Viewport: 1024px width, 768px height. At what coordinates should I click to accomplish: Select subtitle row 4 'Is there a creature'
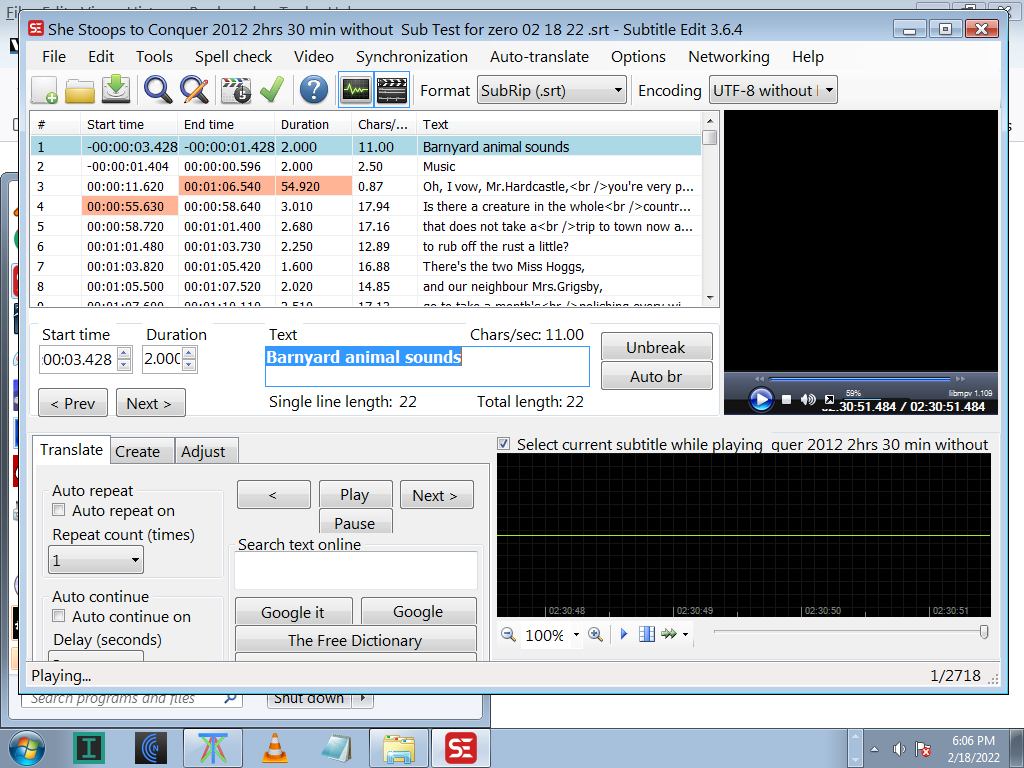pyautogui.click(x=366, y=206)
